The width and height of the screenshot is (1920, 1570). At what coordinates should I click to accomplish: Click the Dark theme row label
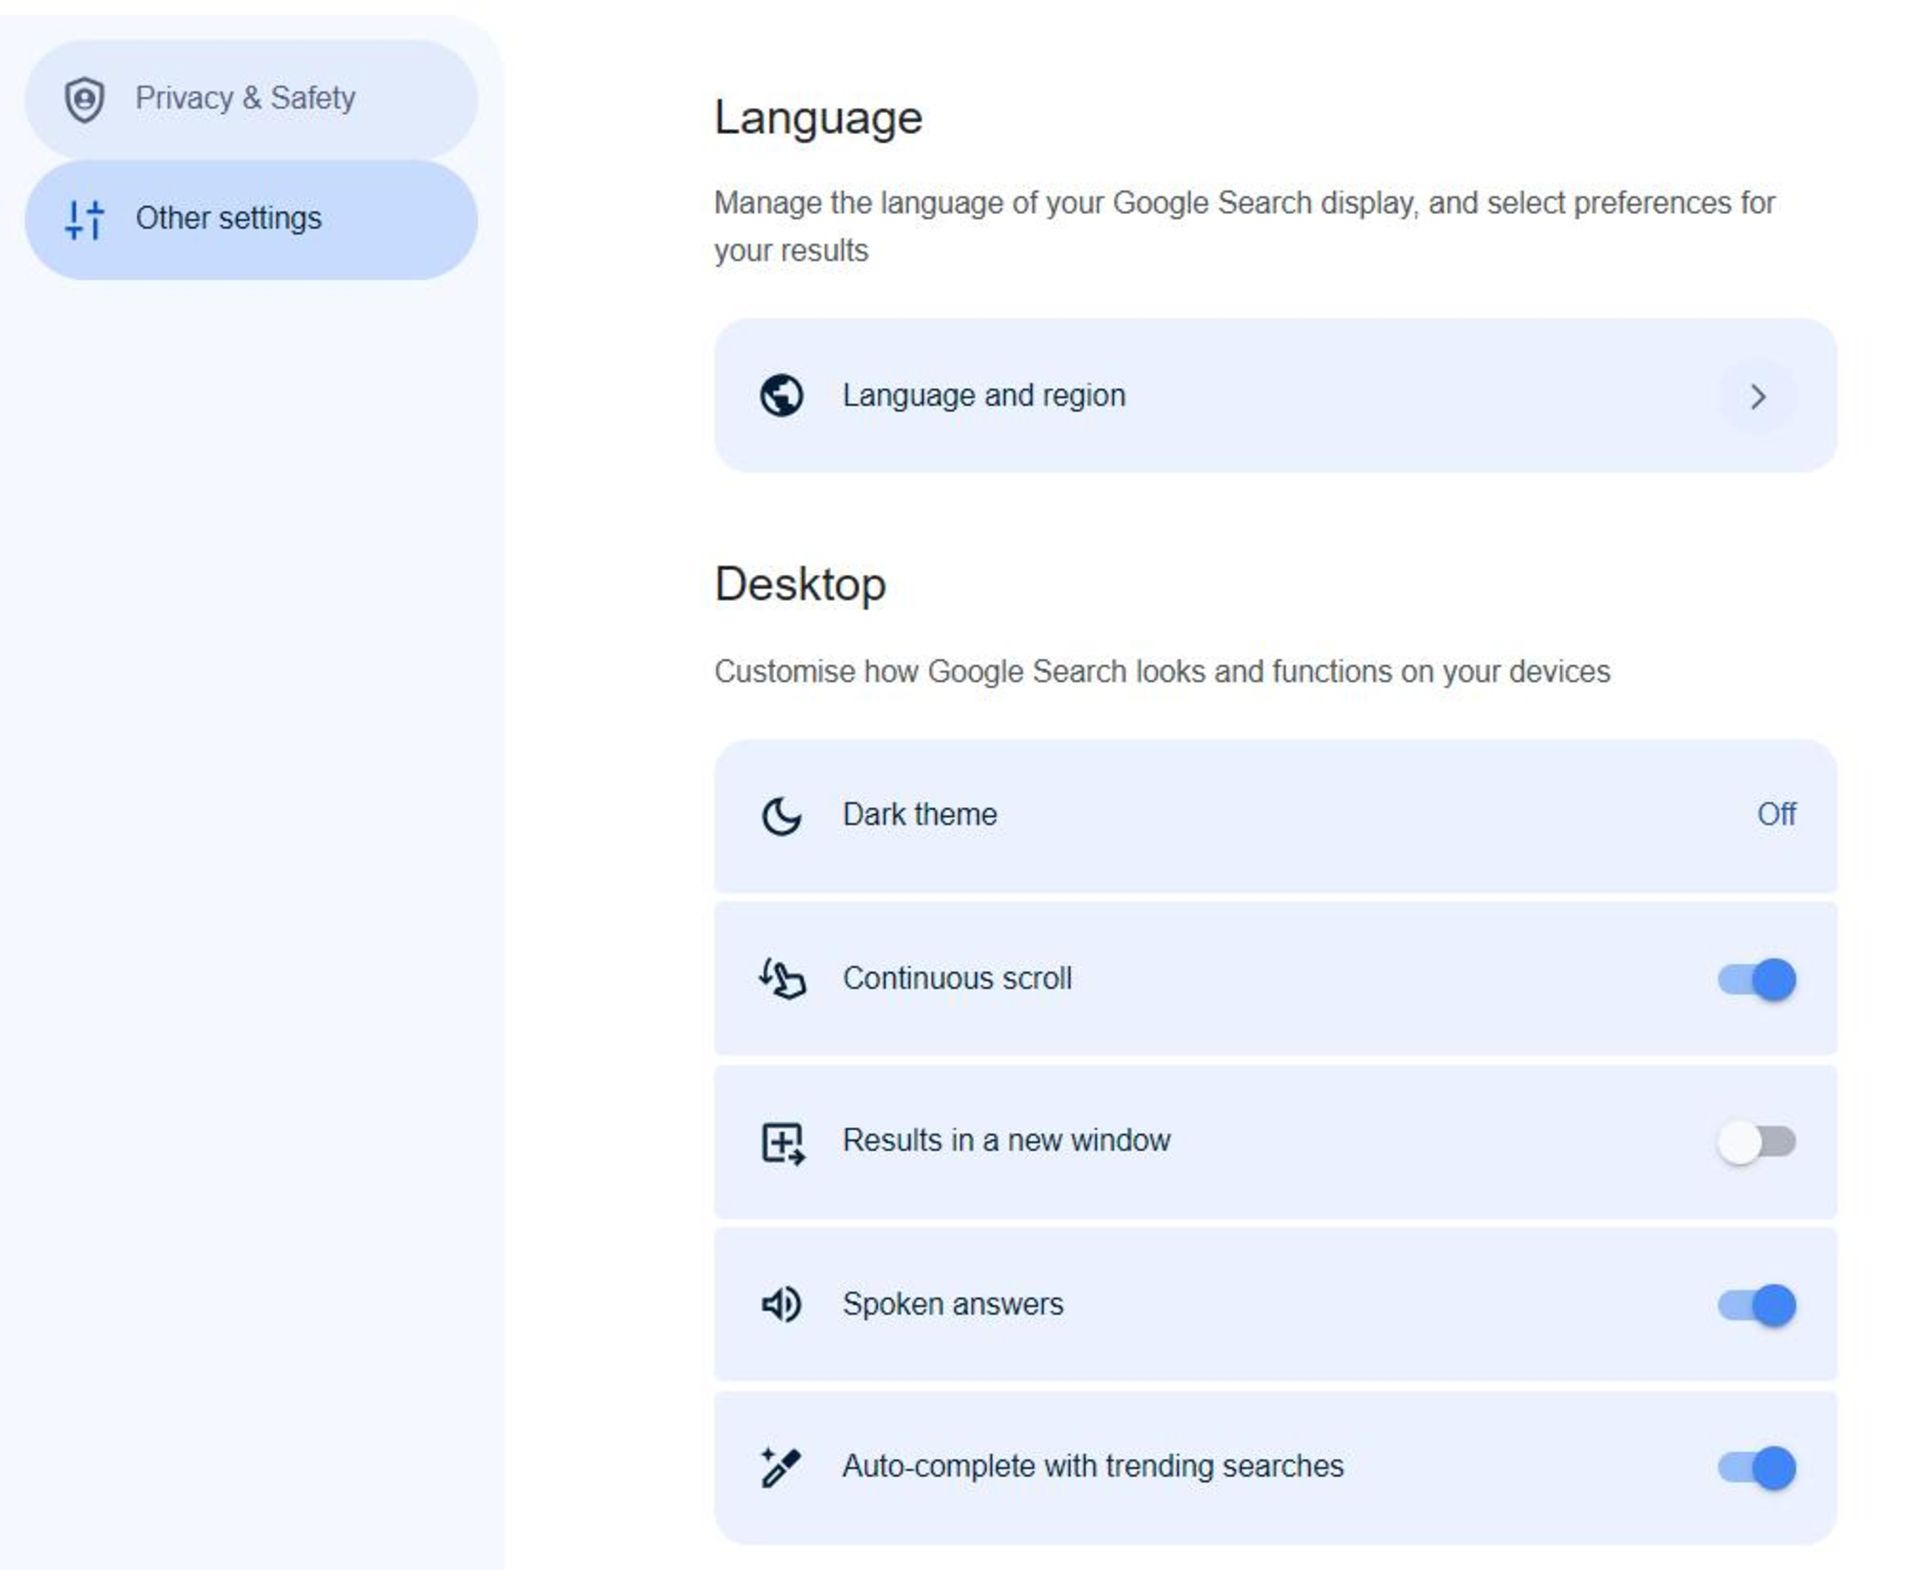919,815
